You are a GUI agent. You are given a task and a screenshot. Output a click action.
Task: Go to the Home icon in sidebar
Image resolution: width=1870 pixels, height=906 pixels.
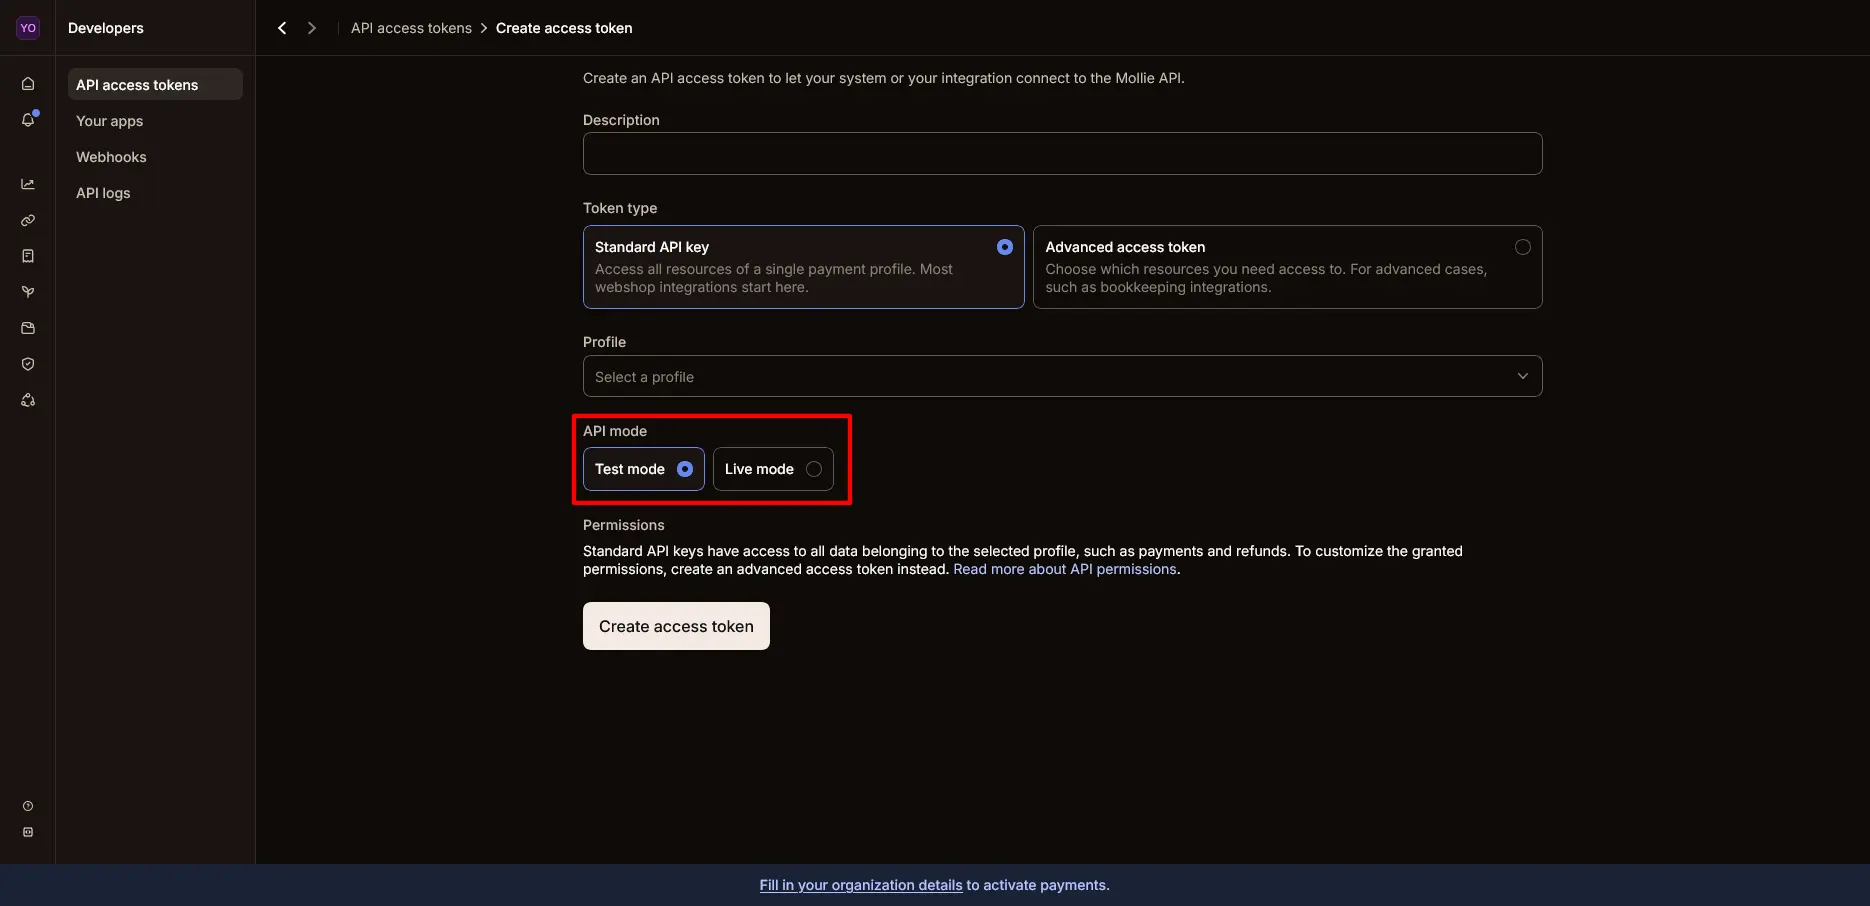click(x=28, y=84)
